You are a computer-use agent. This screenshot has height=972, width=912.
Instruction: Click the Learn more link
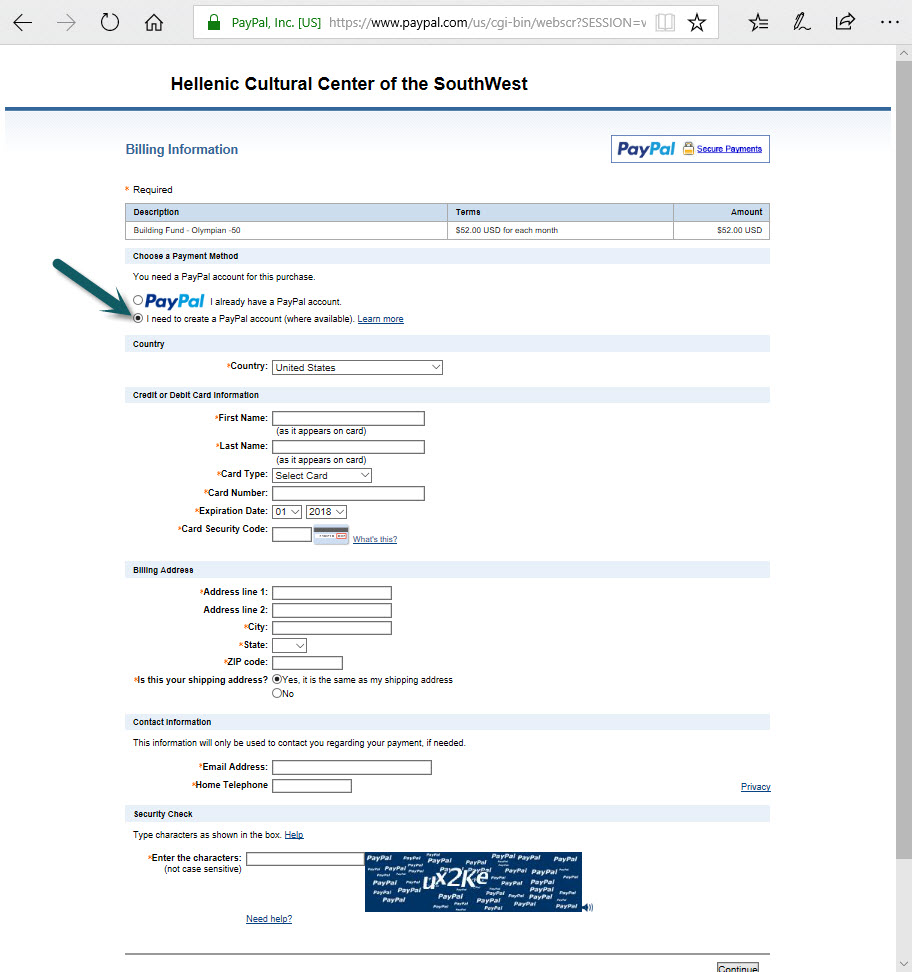(381, 319)
